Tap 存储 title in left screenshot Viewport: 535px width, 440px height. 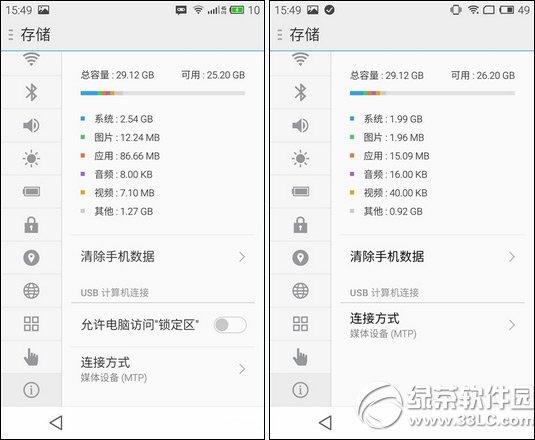35,35
